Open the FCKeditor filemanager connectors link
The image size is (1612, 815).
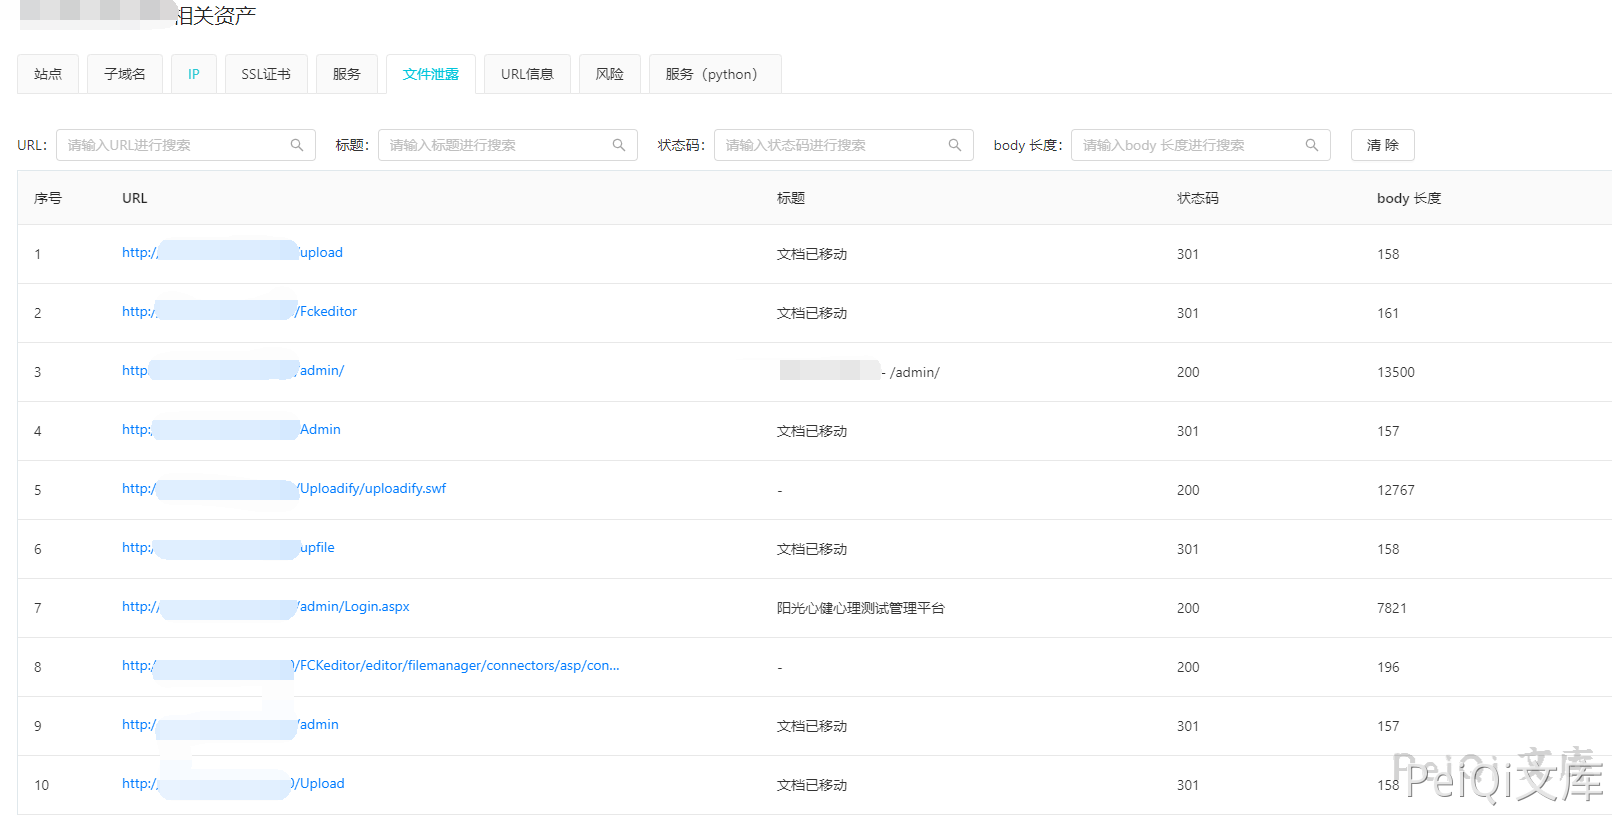click(458, 665)
